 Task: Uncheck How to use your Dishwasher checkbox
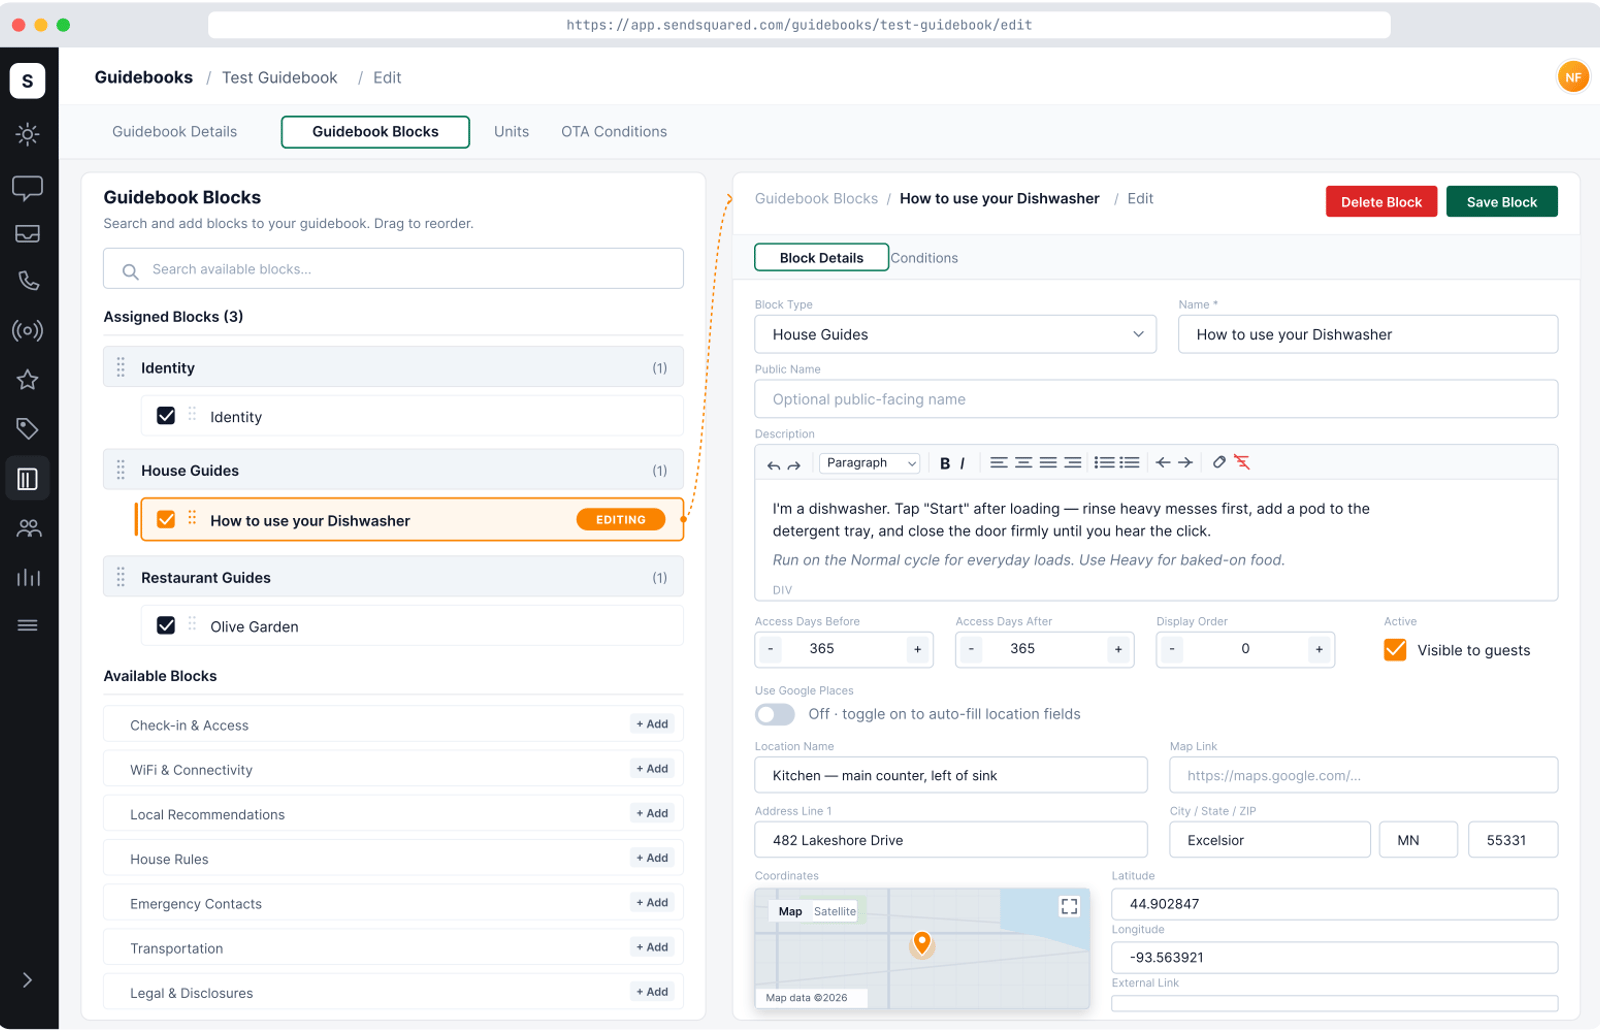166,520
